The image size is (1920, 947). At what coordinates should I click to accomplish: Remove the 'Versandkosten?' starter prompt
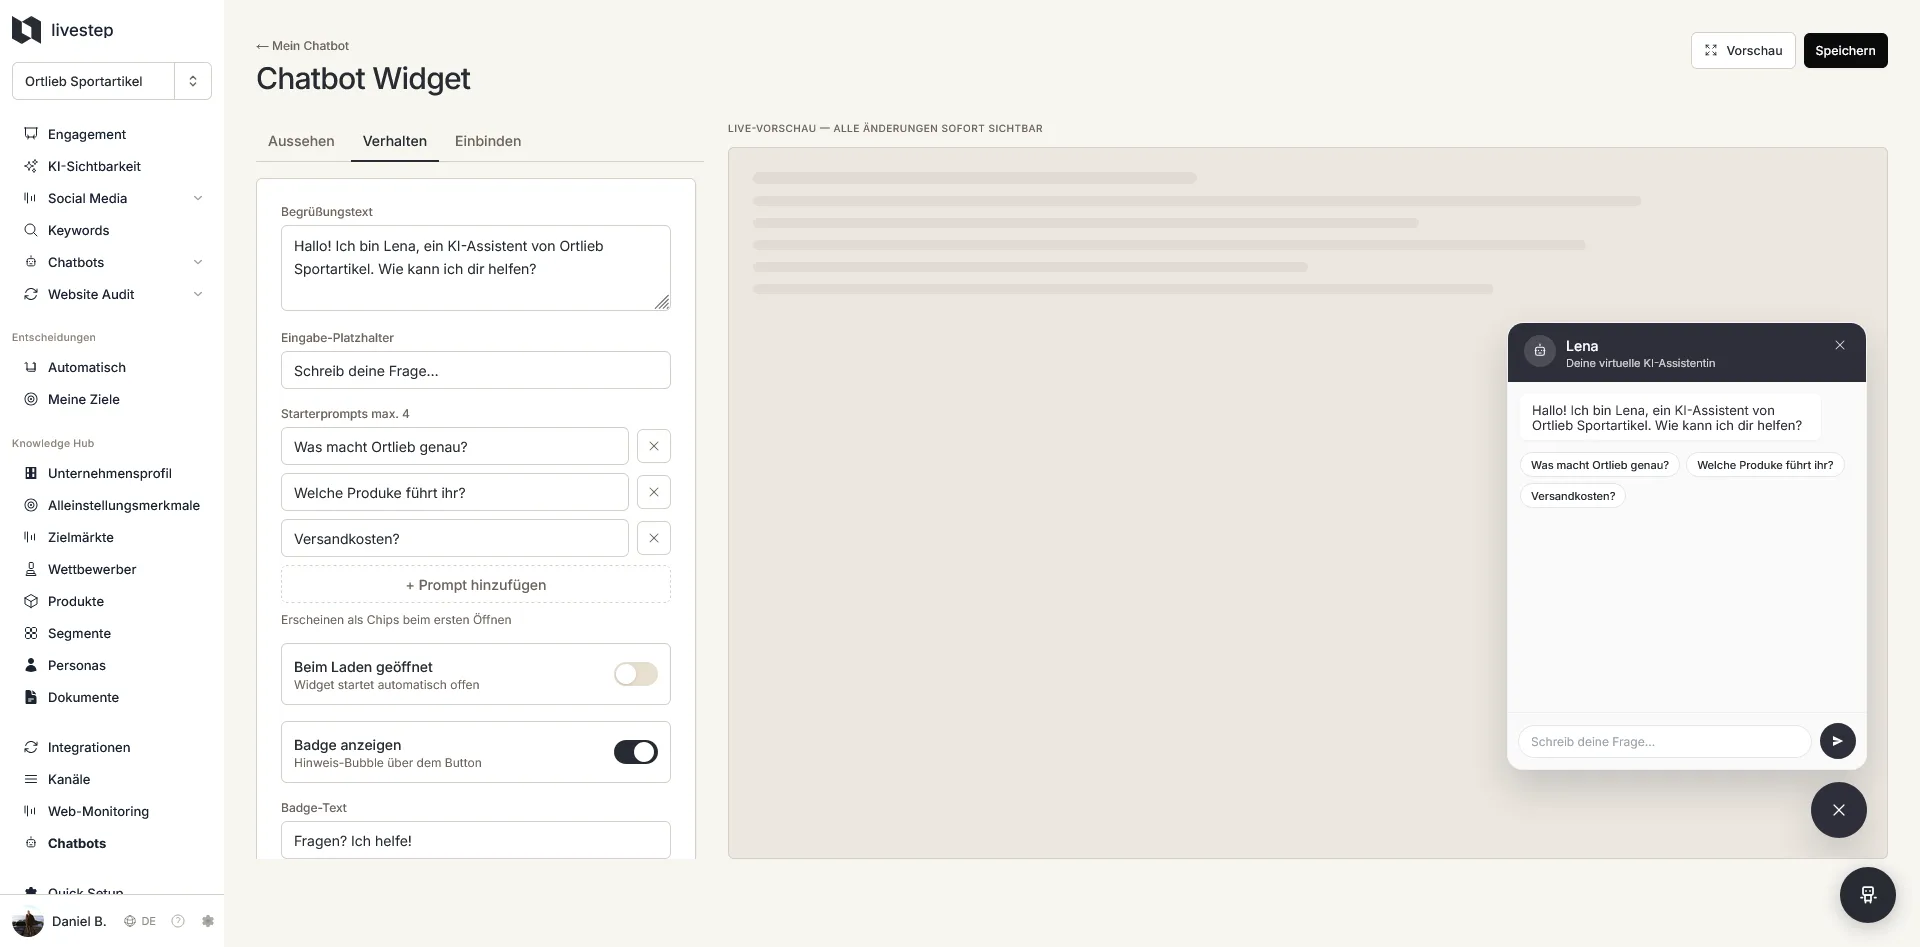(x=654, y=538)
